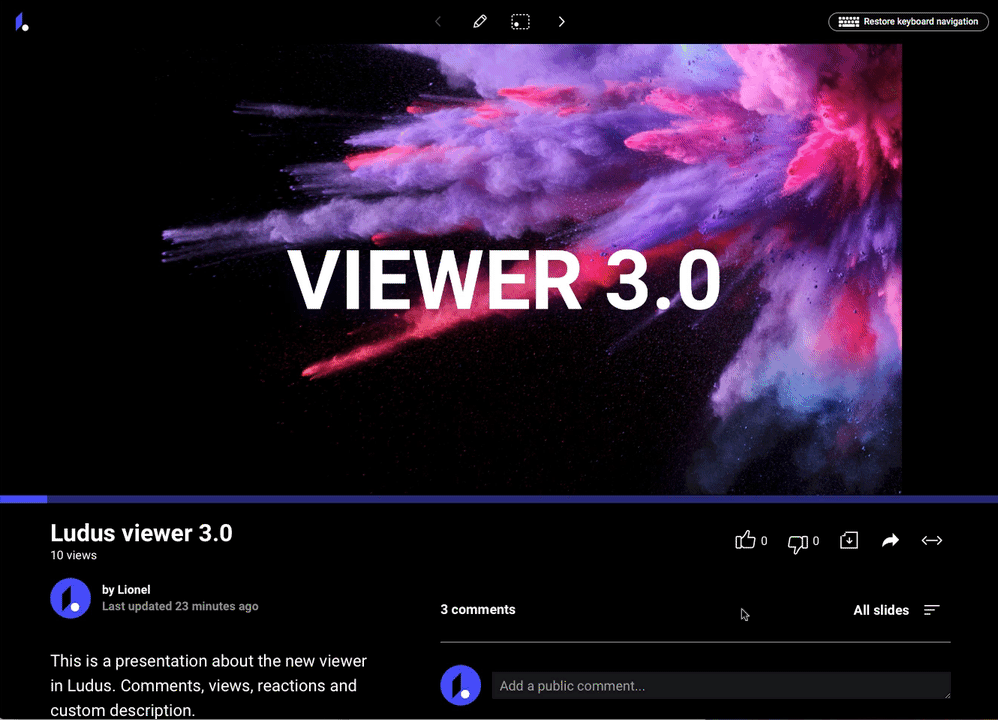Click Lionel's avatar beside the author name
Viewport: 998px width, 720px height.
[70, 598]
